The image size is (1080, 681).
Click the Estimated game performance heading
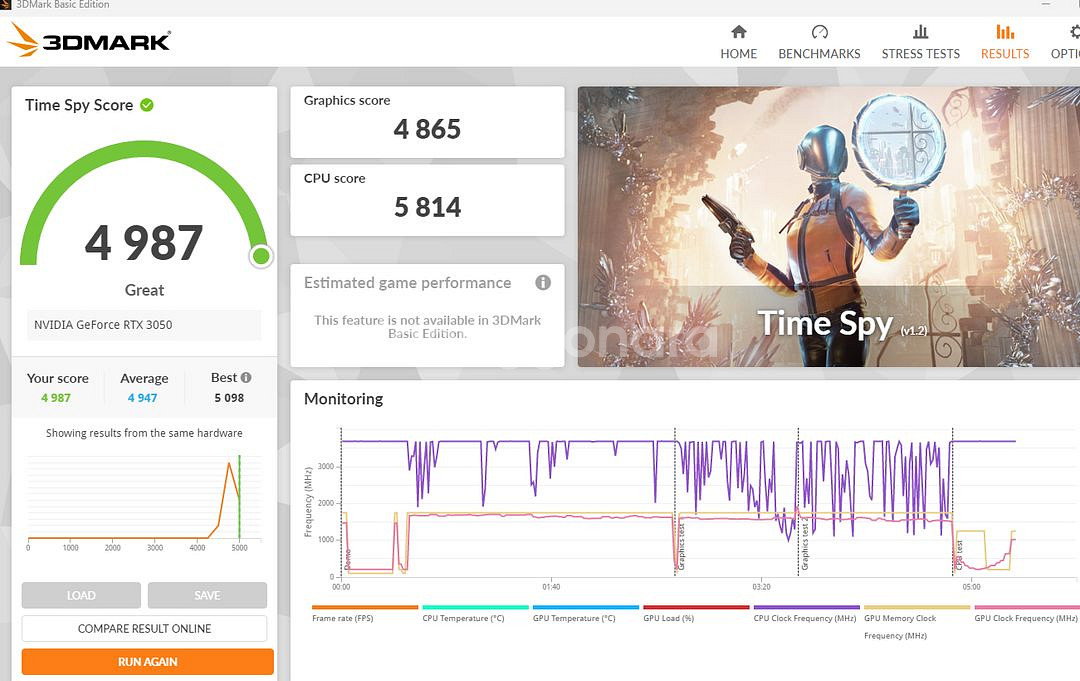coord(408,283)
